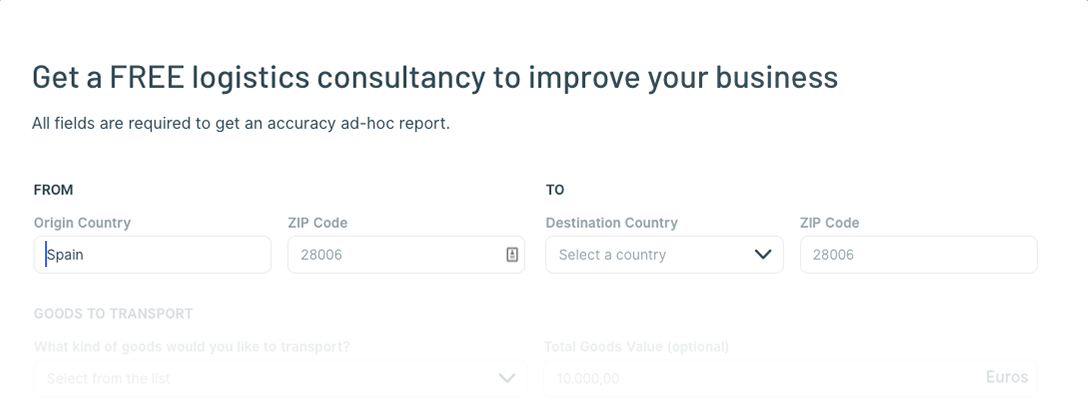Click the contact autofill icon in origin ZIP field
1088x420 pixels.
tap(511, 255)
